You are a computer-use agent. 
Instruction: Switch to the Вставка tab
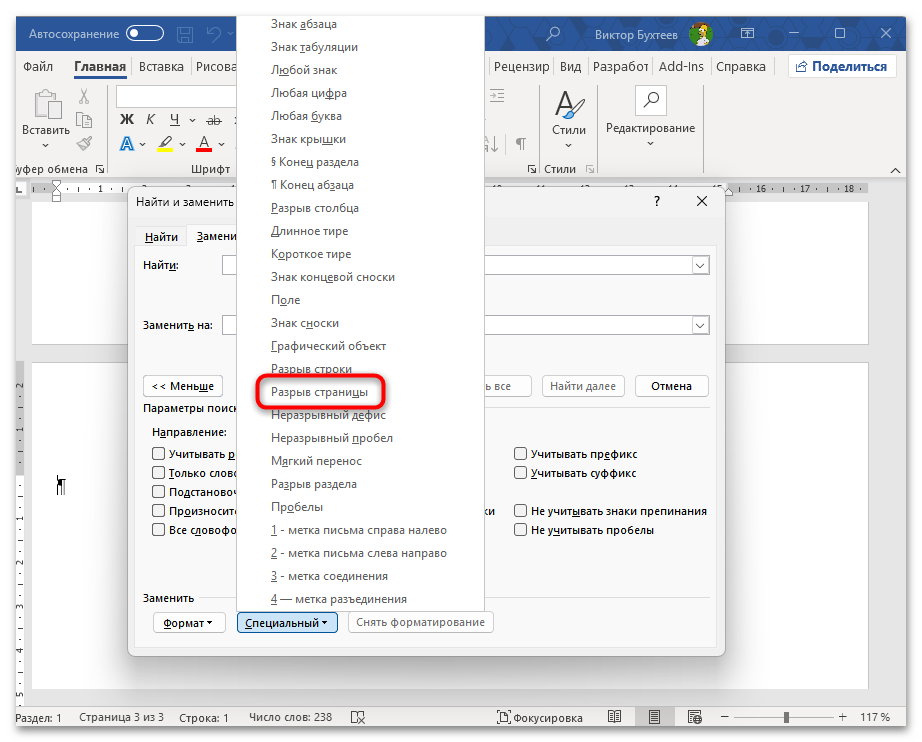(x=161, y=66)
